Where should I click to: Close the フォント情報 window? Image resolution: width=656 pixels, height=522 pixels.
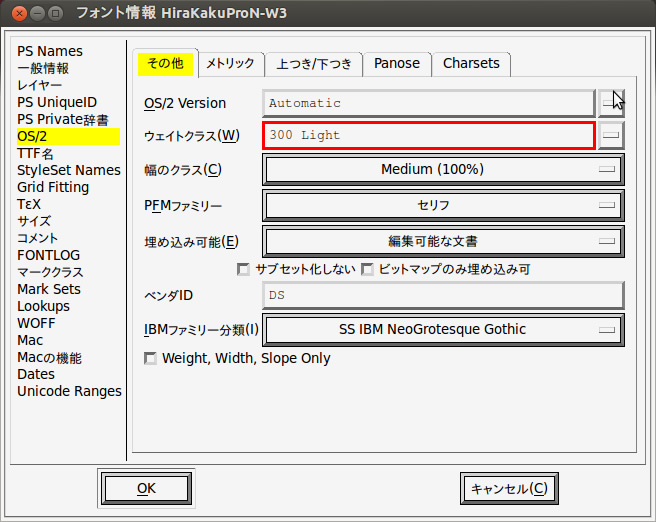pos(19,14)
